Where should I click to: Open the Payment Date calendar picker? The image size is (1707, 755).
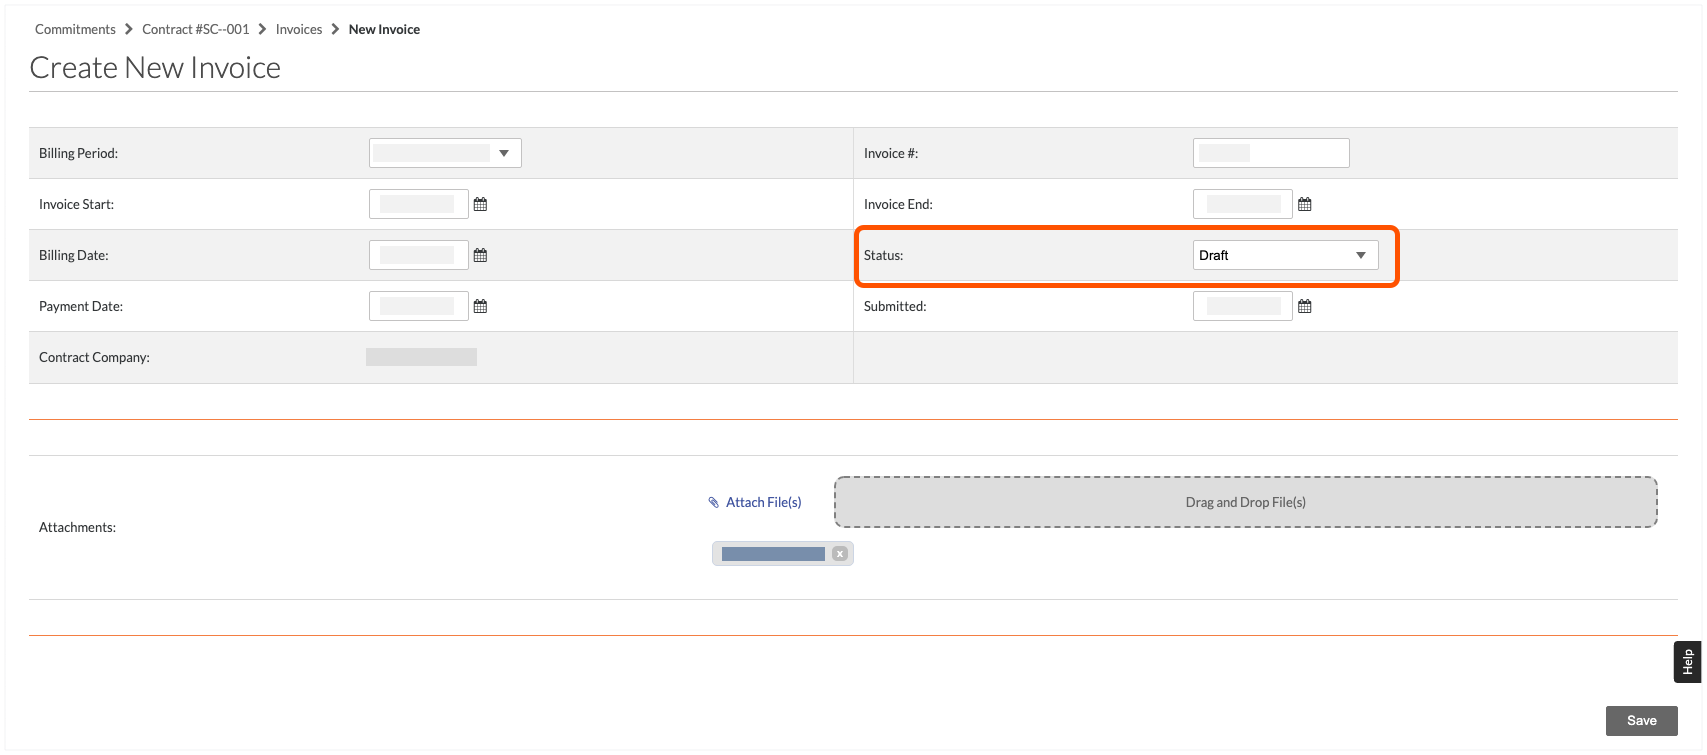480,306
